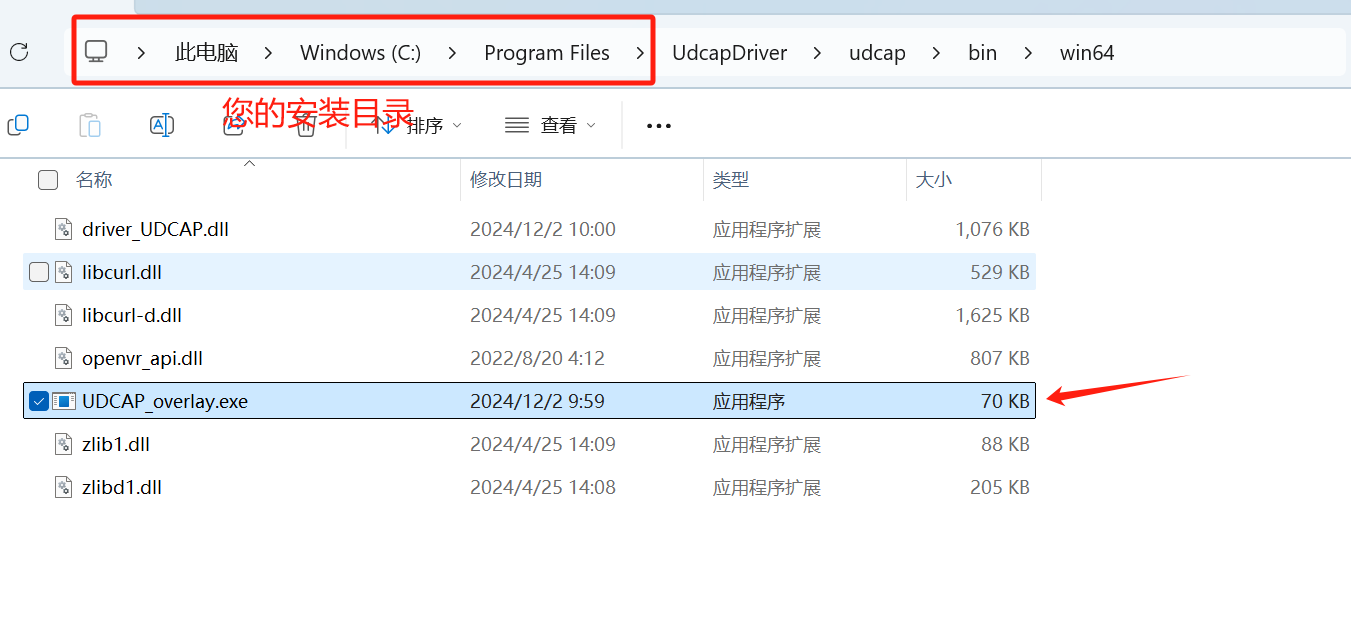Click the 205 KB size value
This screenshot has width=1351, height=627.
pyautogui.click(x=1000, y=487)
